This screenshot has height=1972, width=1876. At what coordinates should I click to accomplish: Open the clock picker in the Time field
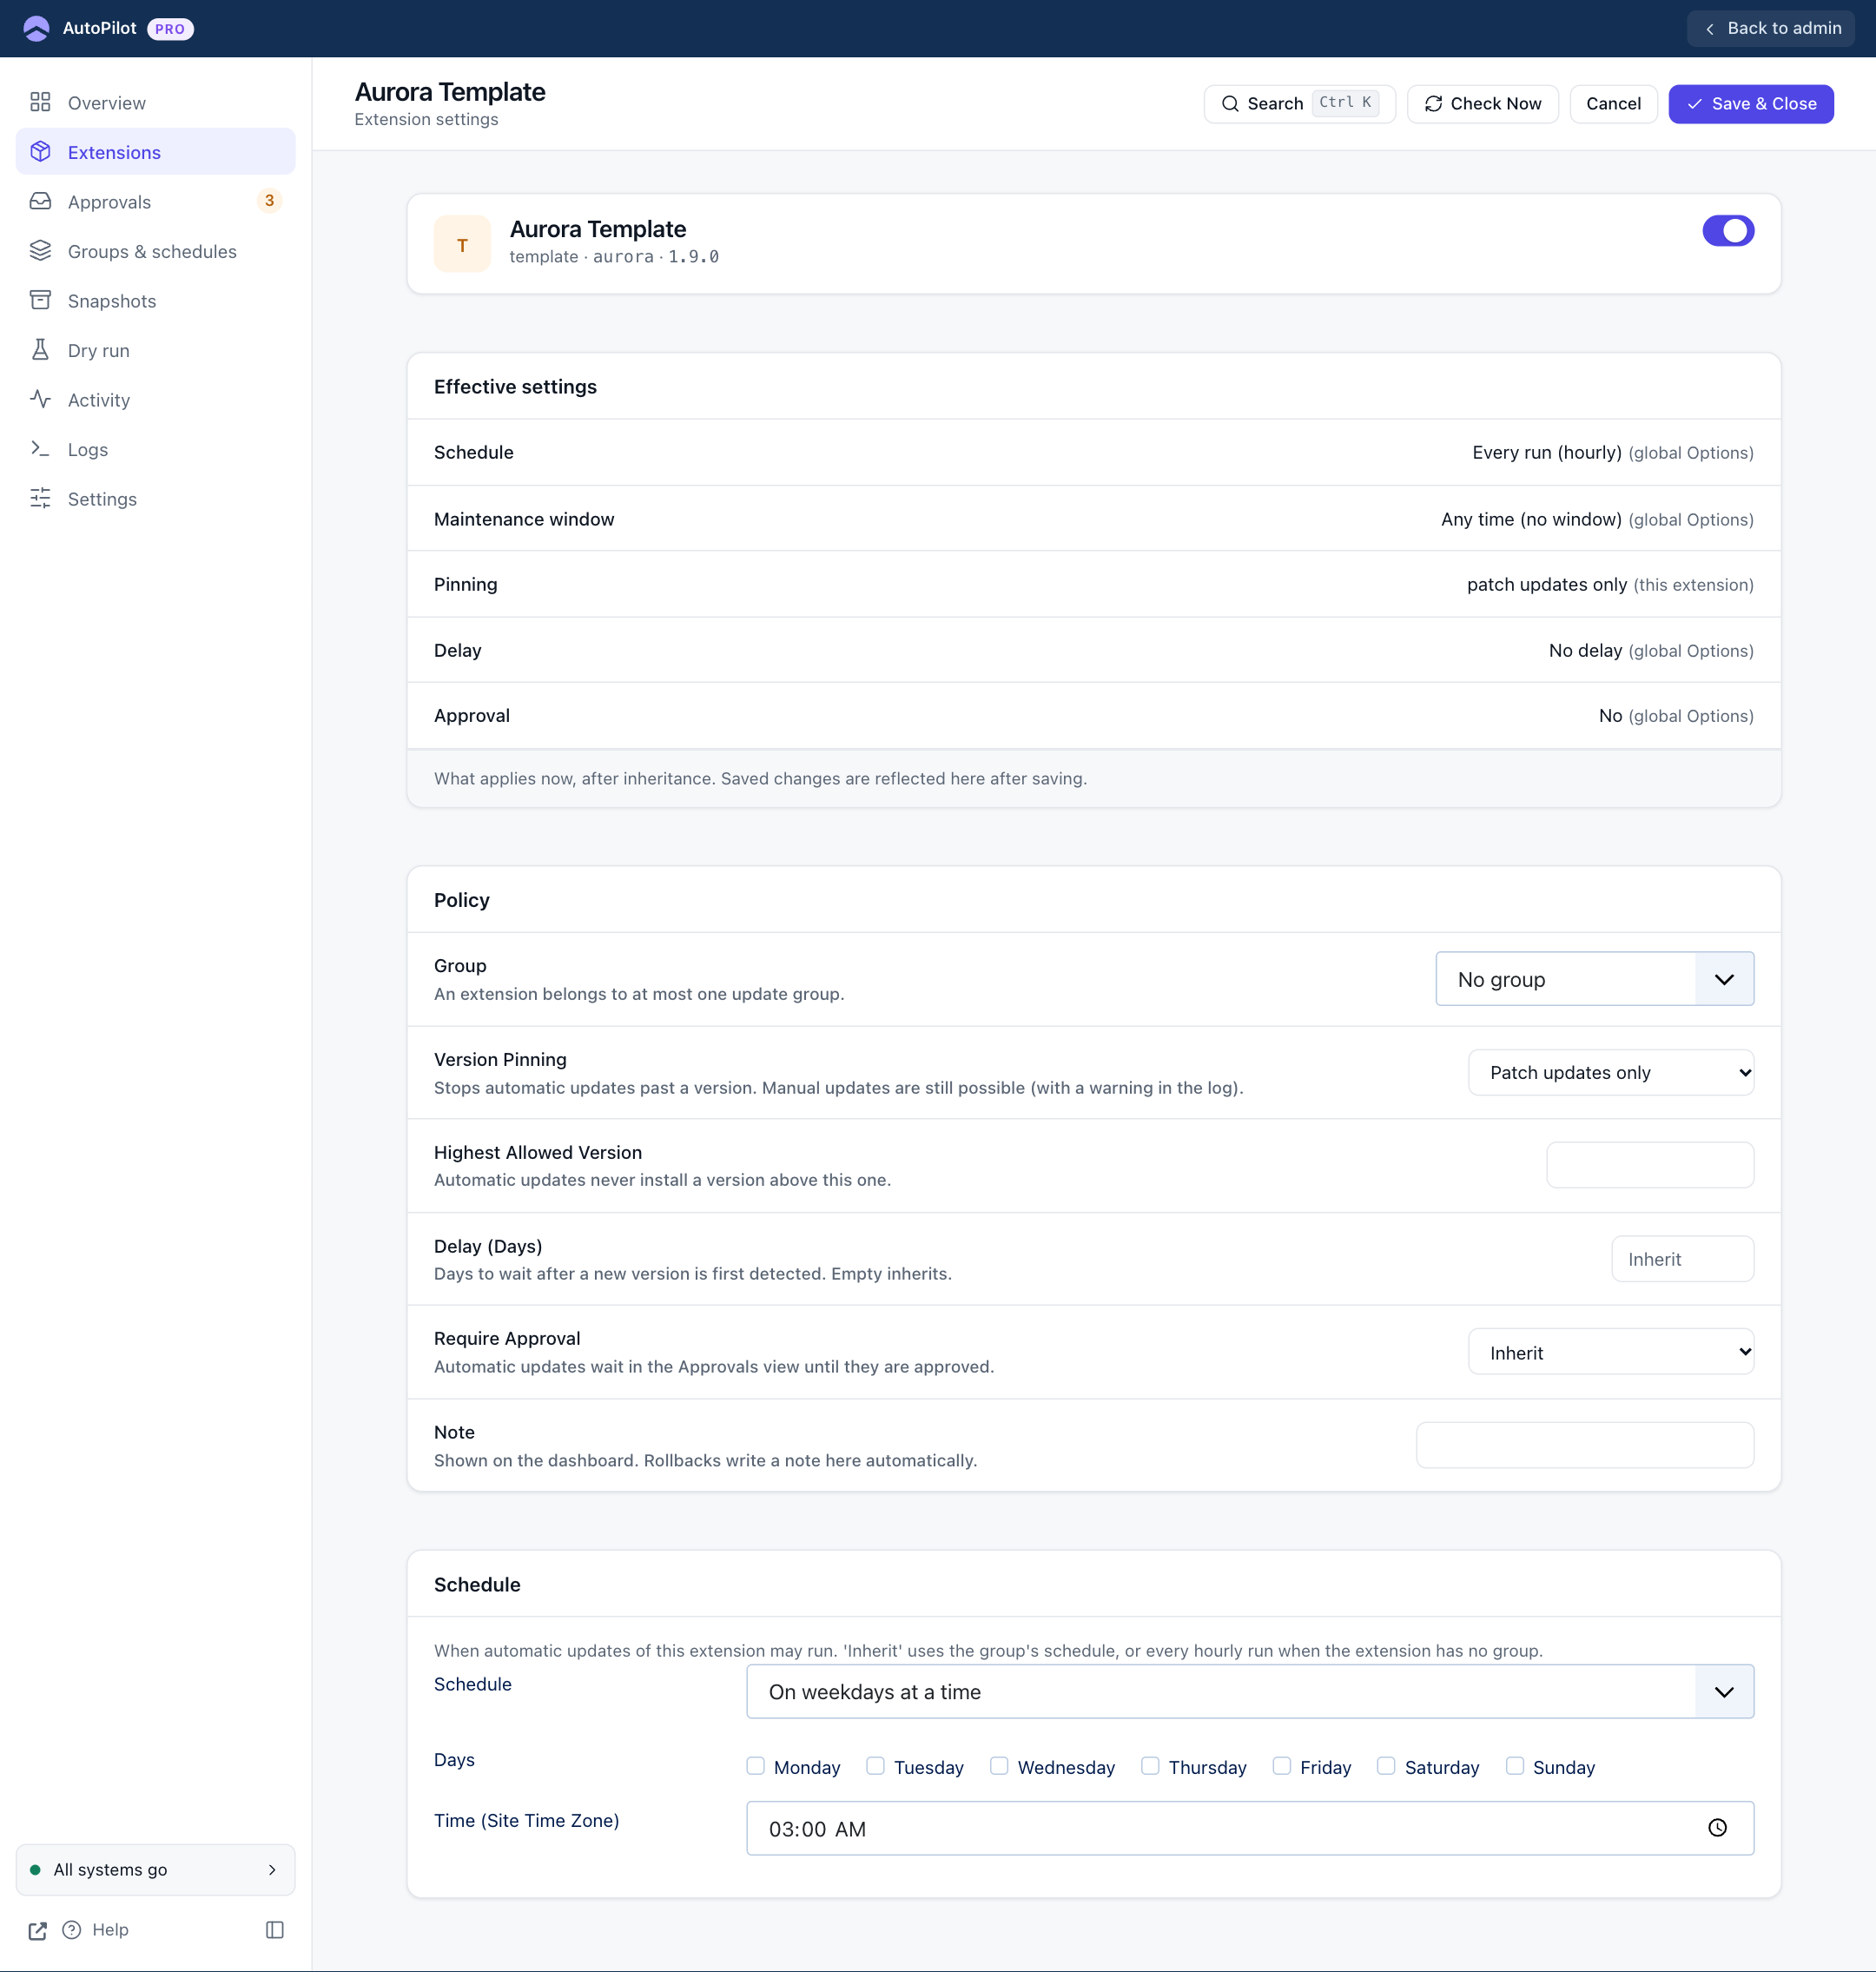click(1717, 1828)
